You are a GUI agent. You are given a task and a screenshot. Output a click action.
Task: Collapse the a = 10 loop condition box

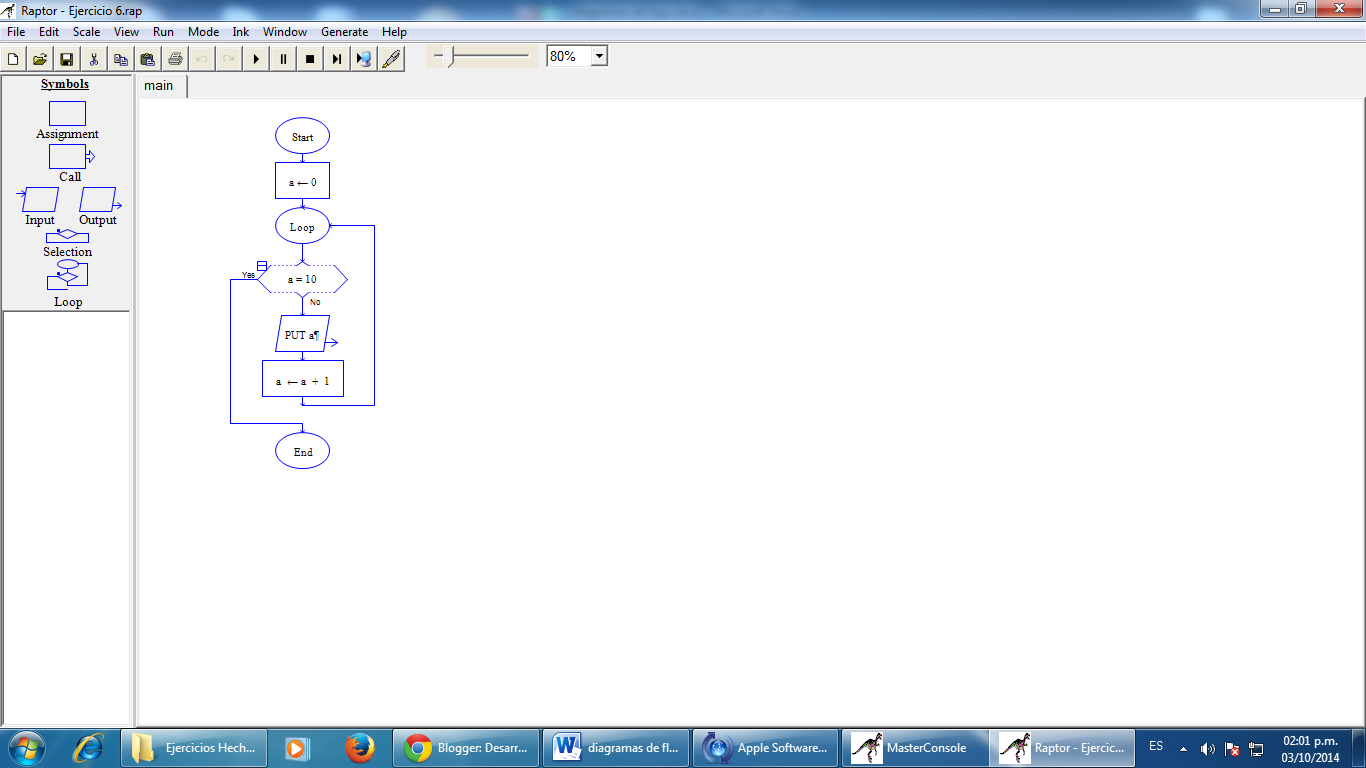pyautogui.click(x=261, y=265)
